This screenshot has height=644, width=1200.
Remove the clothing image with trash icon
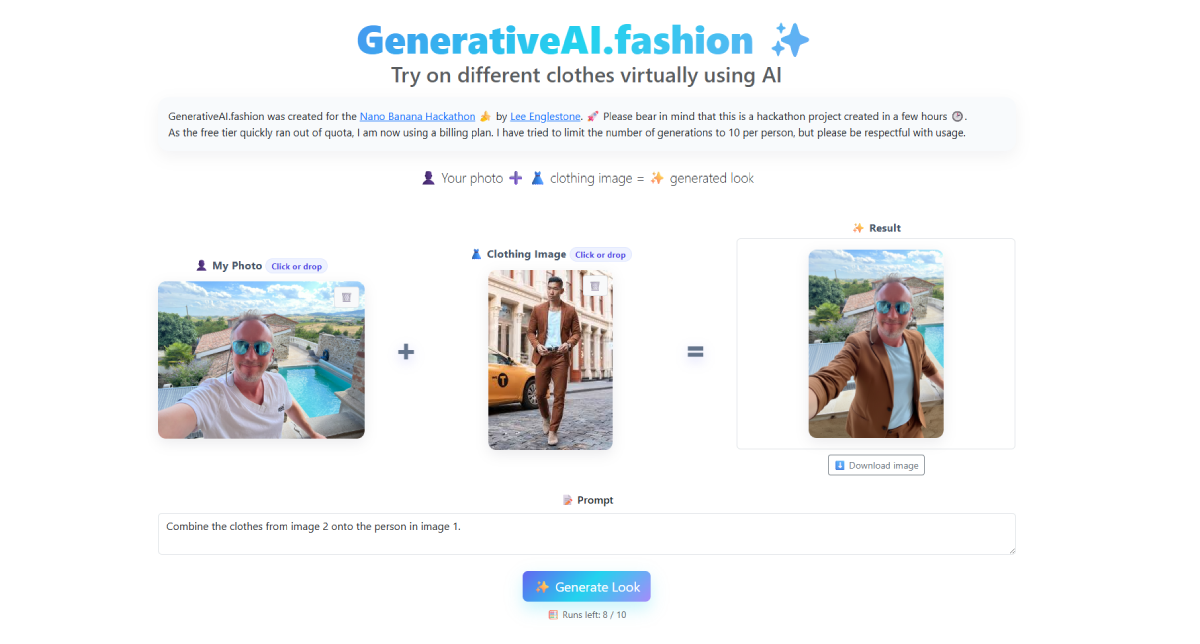[595, 286]
